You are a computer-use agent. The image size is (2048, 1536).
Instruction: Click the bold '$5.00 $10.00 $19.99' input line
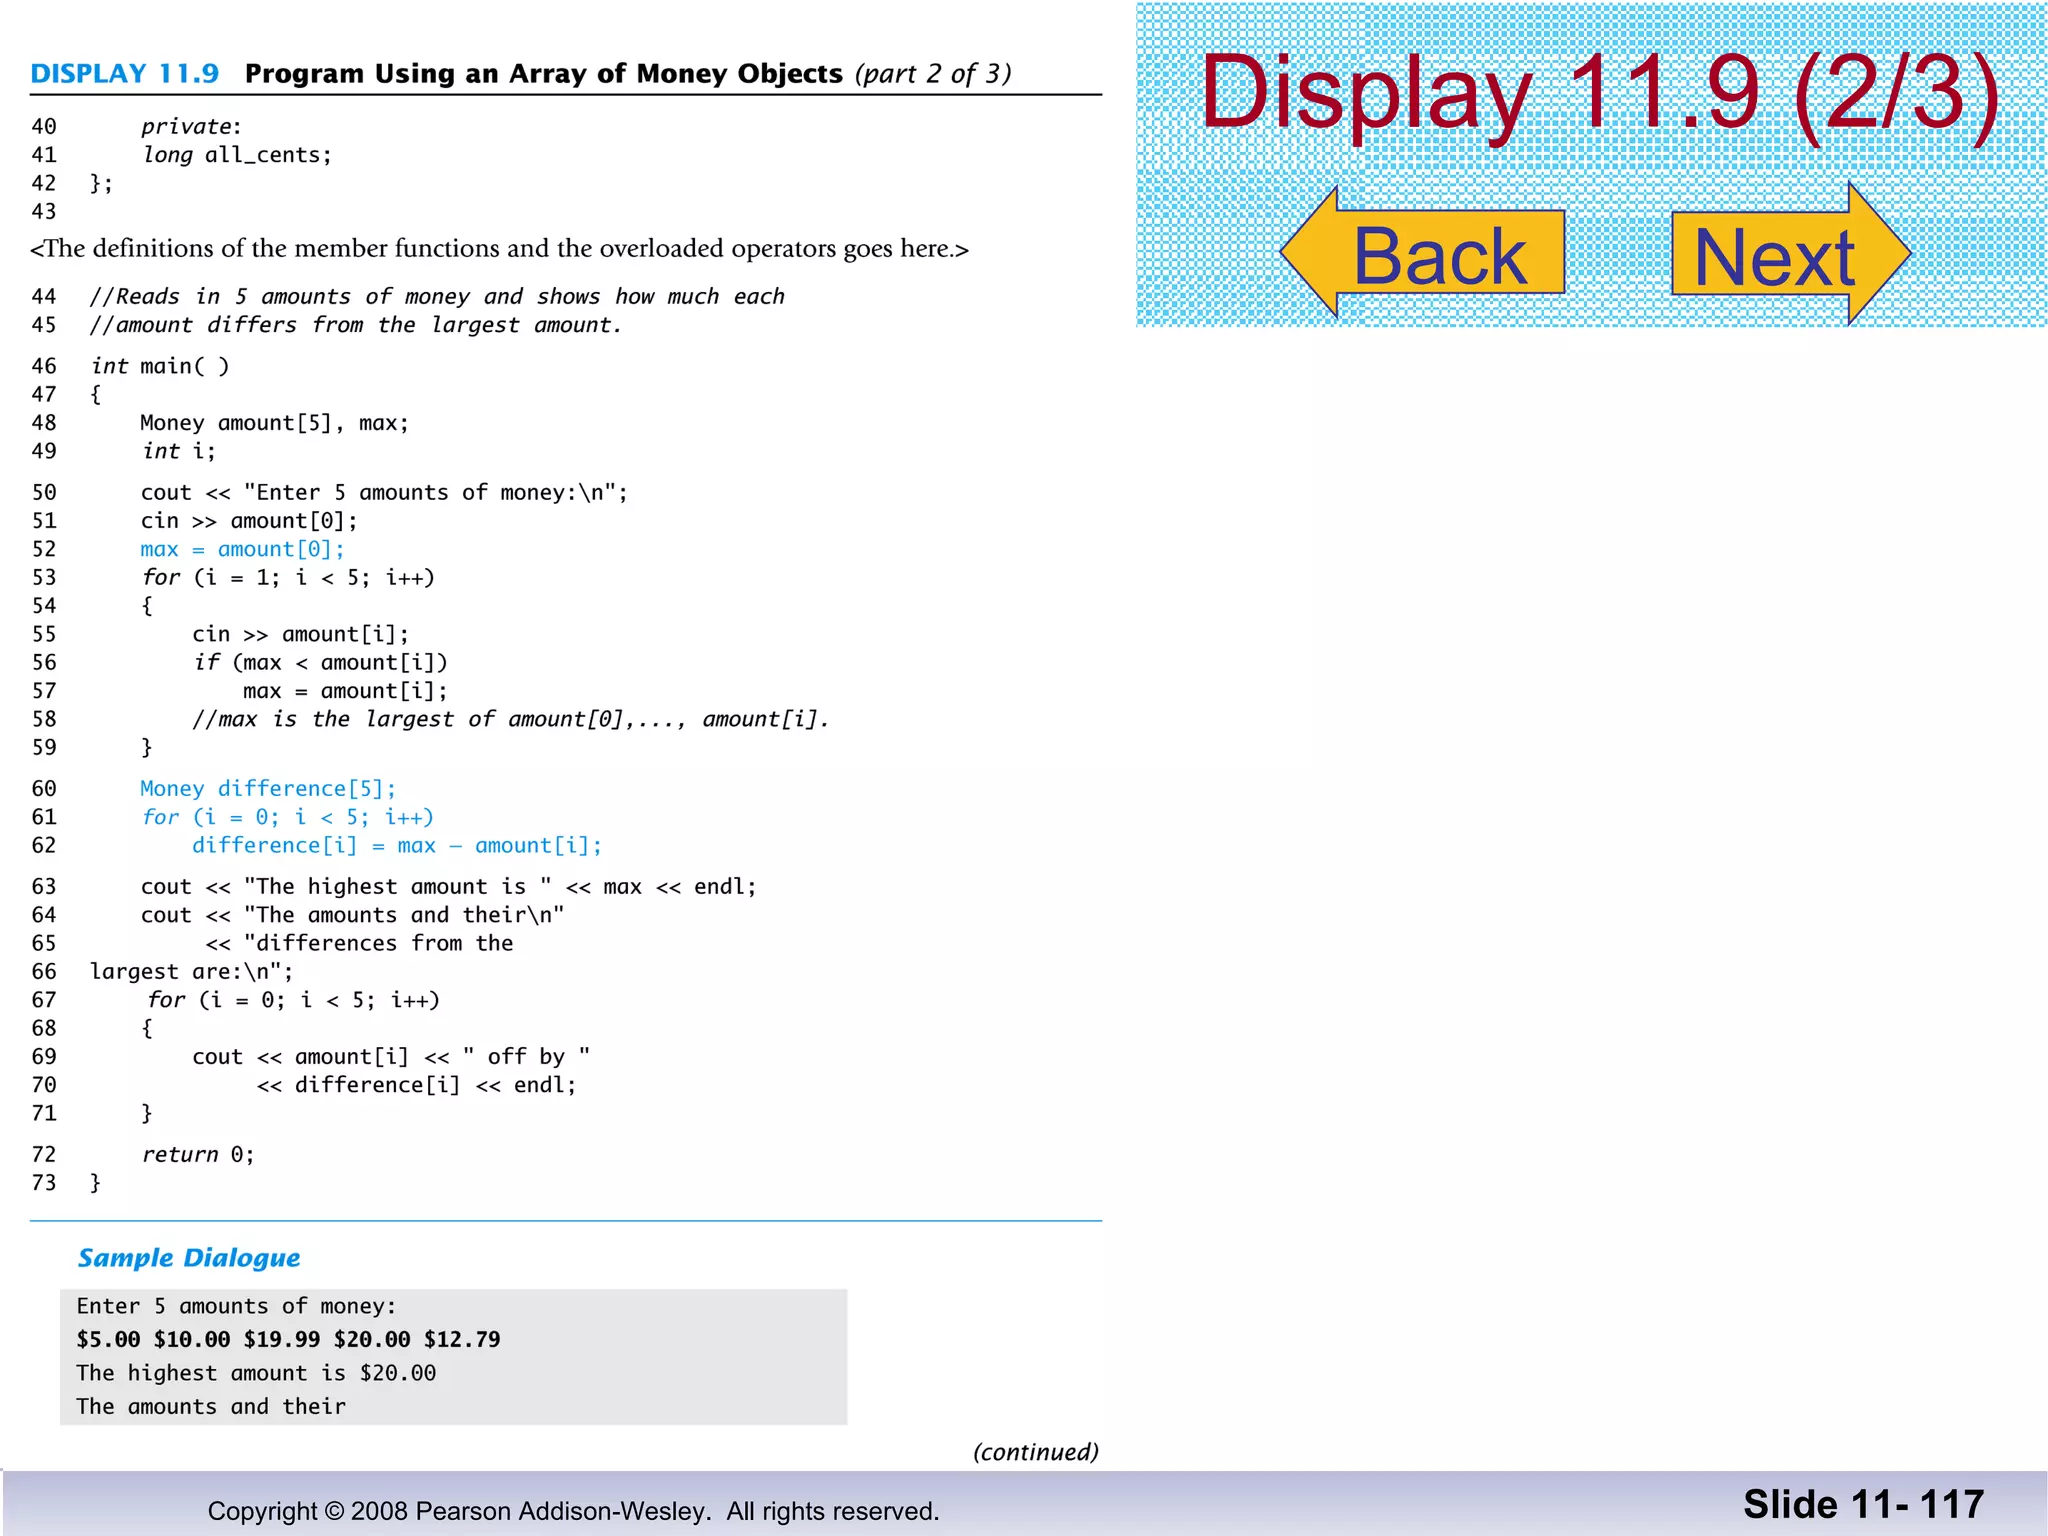pos(288,1340)
